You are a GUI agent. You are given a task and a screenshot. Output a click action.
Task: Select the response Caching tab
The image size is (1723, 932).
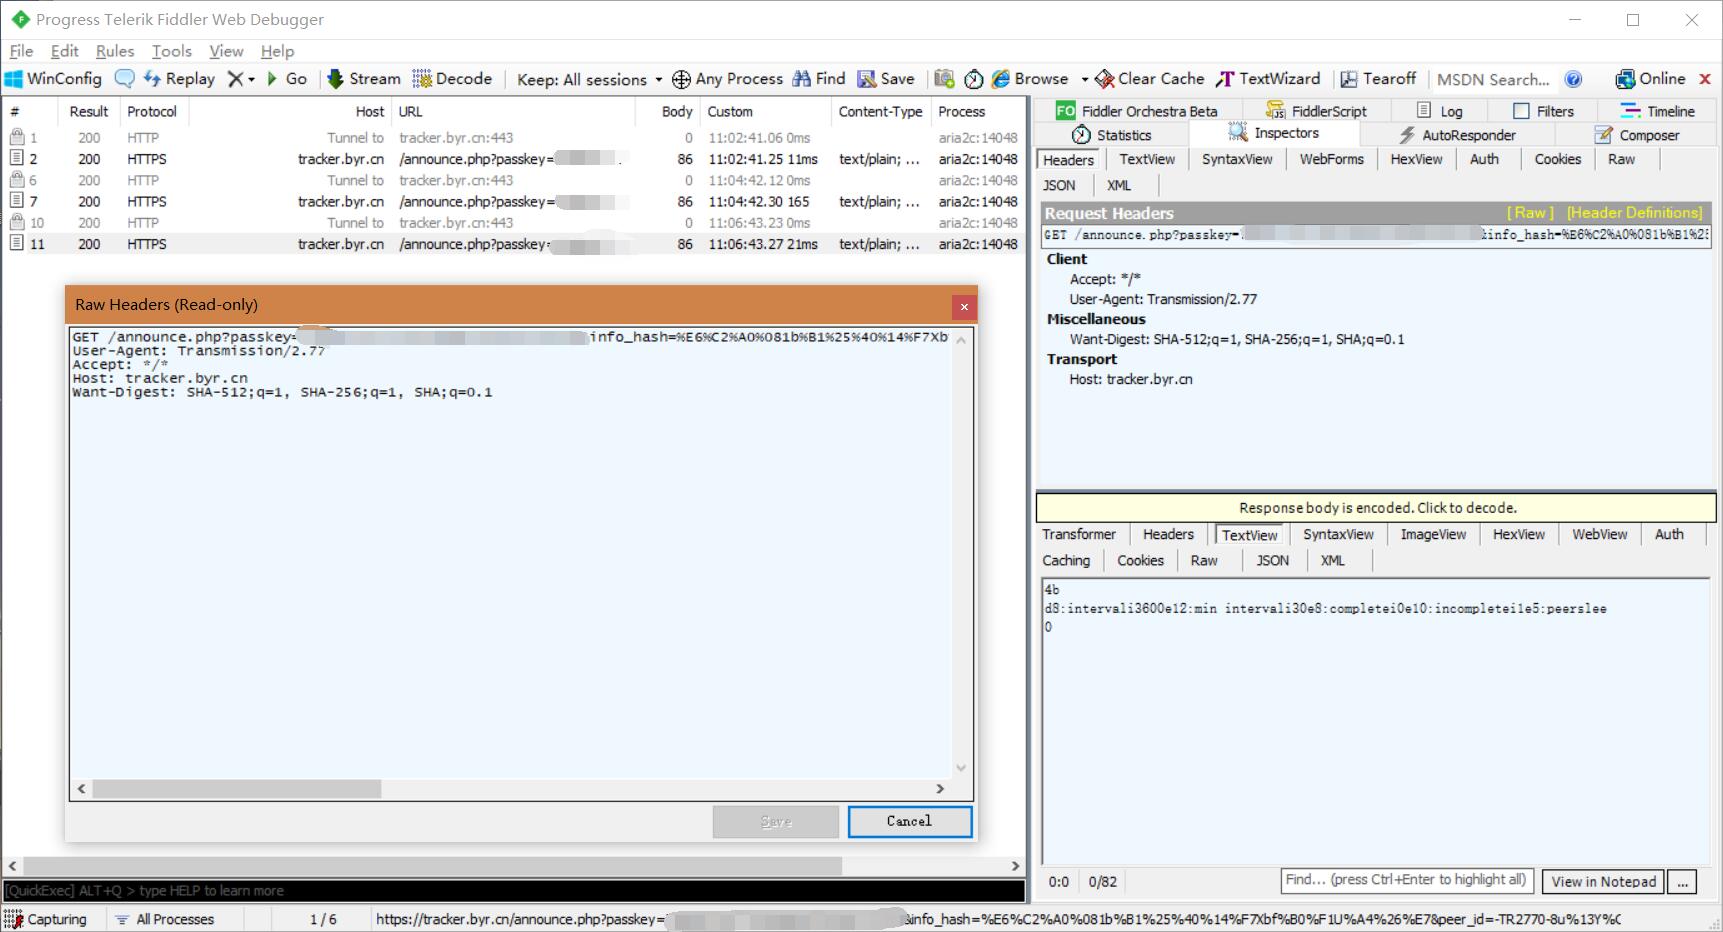(x=1066, y=561)
